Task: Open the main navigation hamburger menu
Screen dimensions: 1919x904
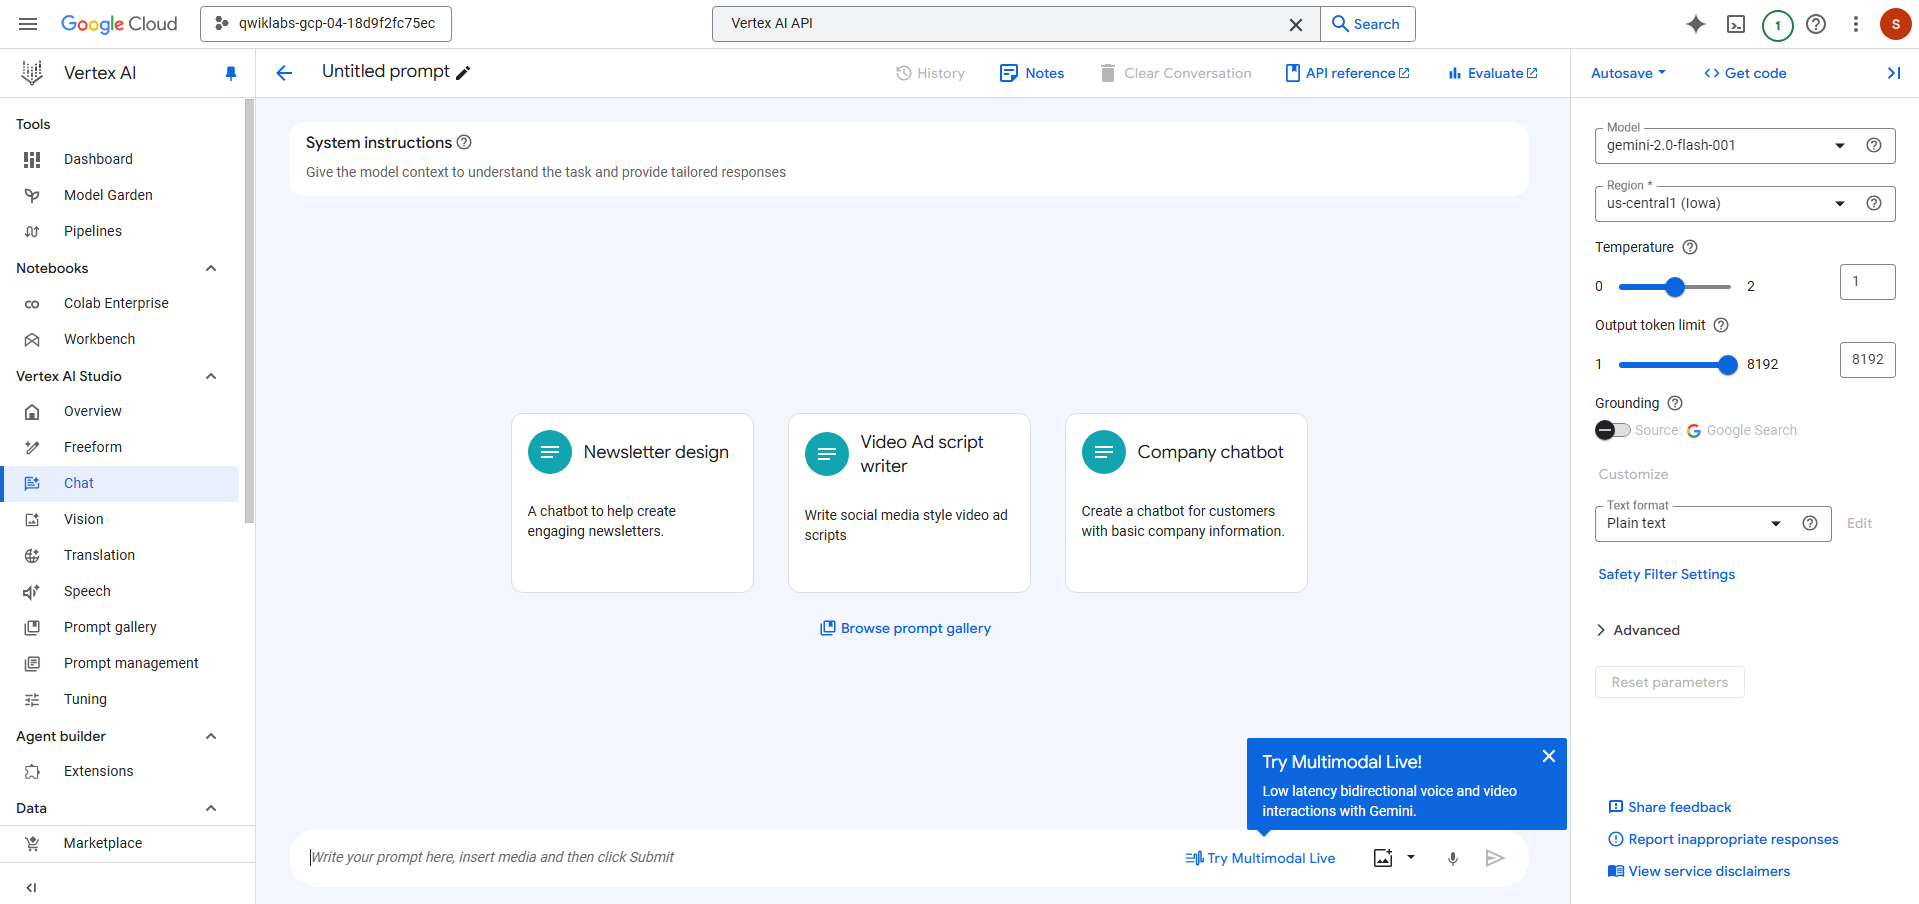Action: (28, 24)
